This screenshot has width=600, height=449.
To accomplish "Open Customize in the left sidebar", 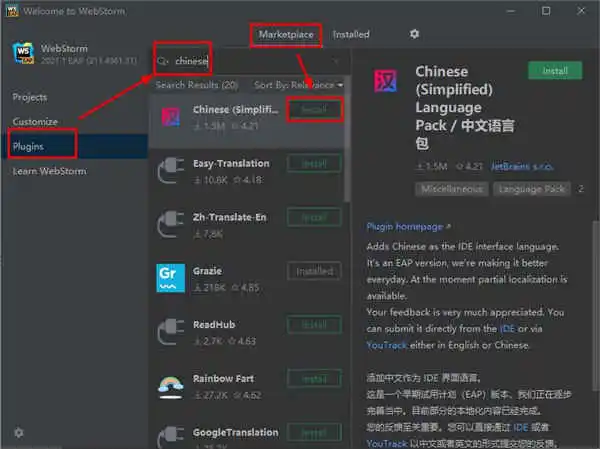I will [x=35, y=121].
